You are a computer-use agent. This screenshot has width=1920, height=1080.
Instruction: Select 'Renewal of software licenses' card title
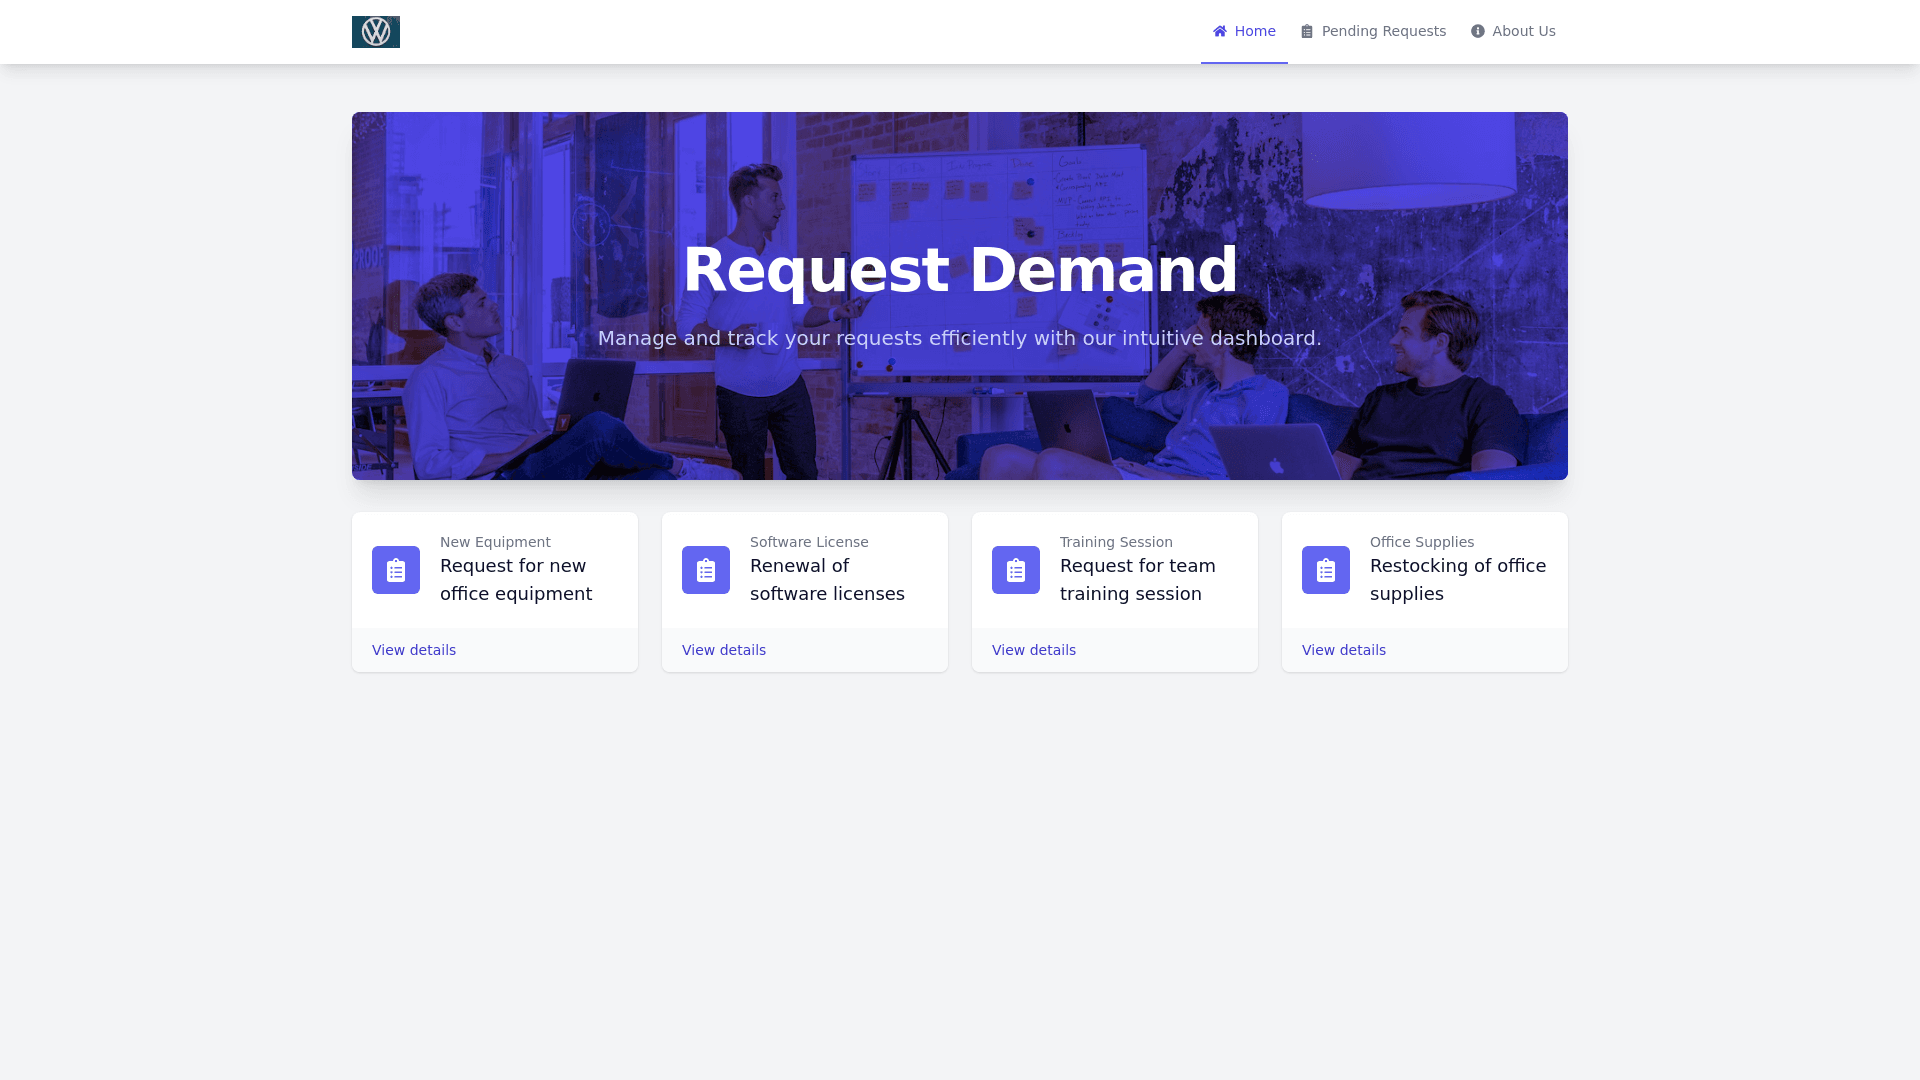[827, 580]
